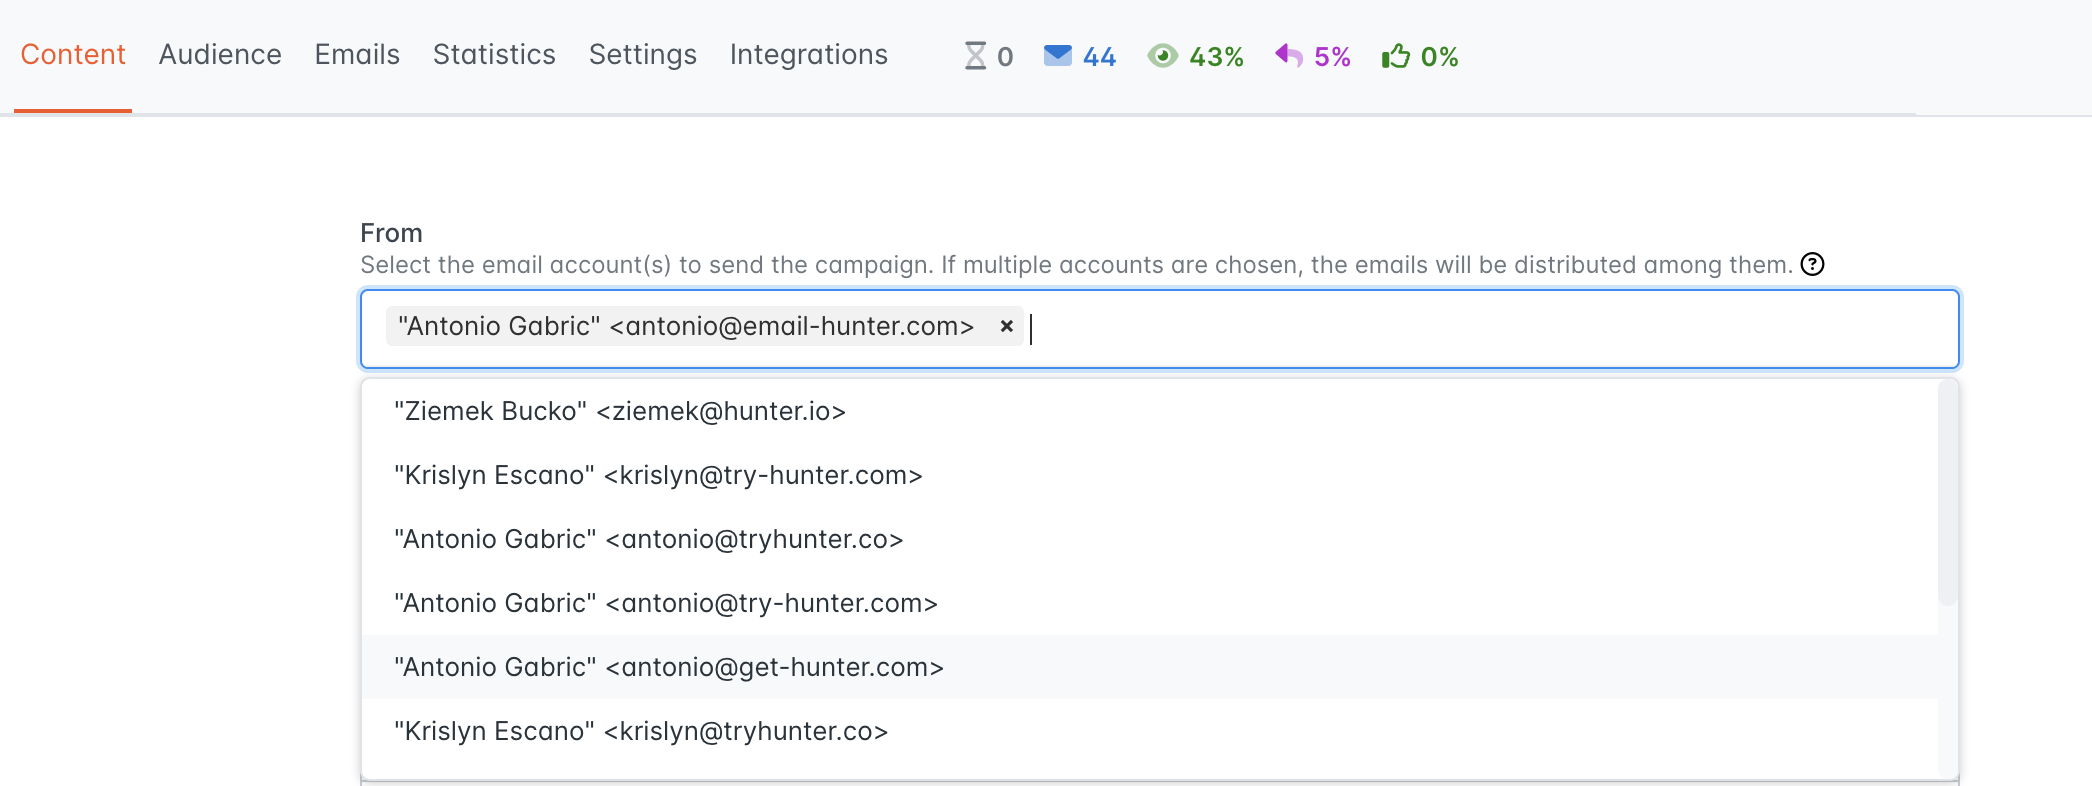Open the Integrations tab

[x=808, y=55]
